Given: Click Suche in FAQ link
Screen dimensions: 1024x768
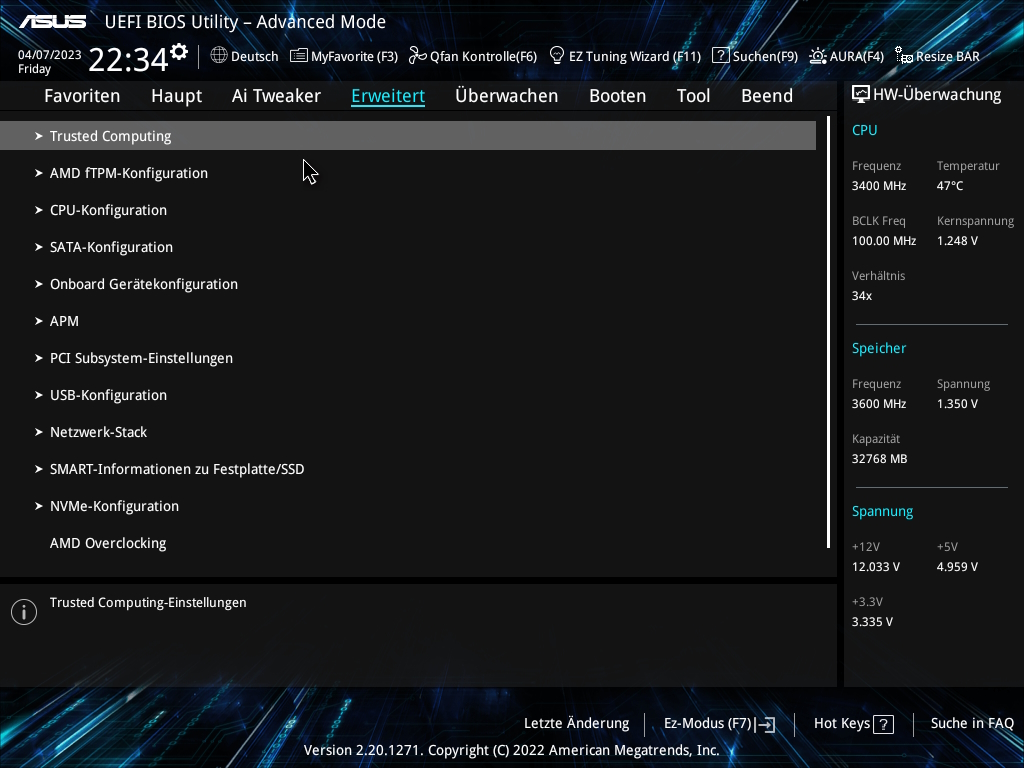Looking at the screenshot, I should pyautogui.click(x=972, y=724).
